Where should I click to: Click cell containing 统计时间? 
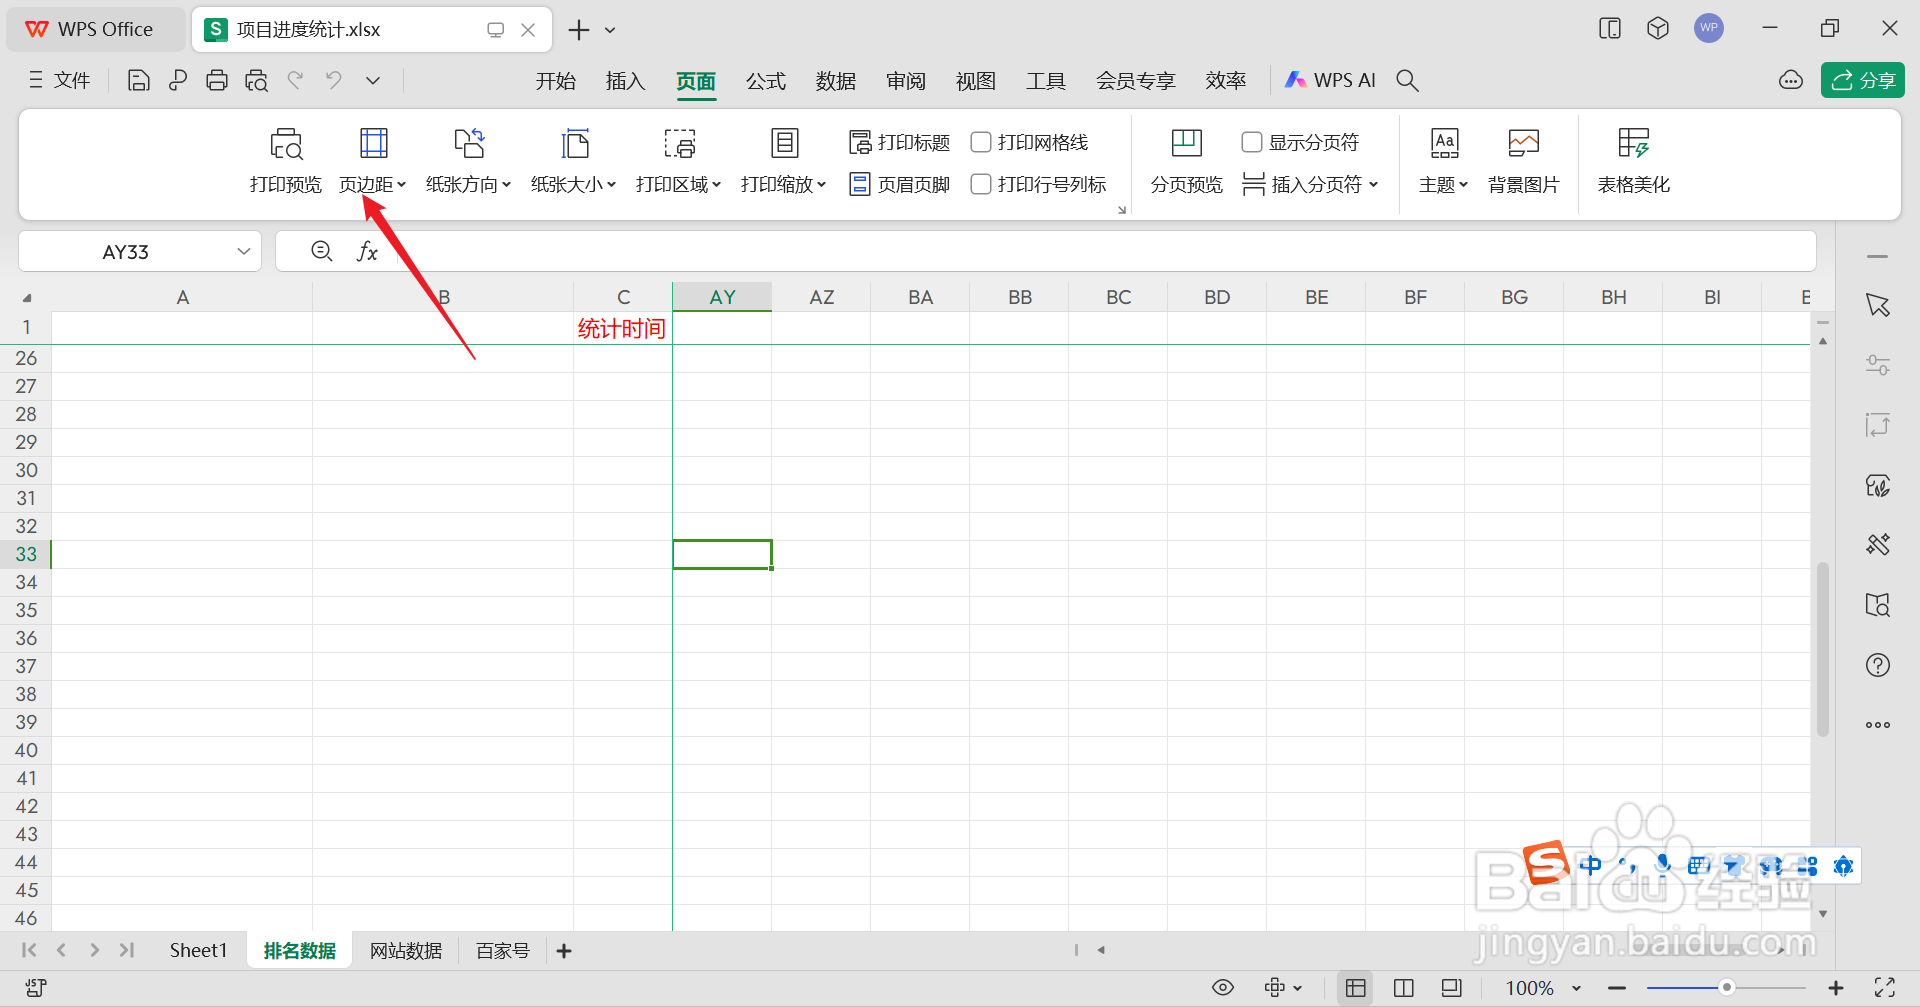622,329
